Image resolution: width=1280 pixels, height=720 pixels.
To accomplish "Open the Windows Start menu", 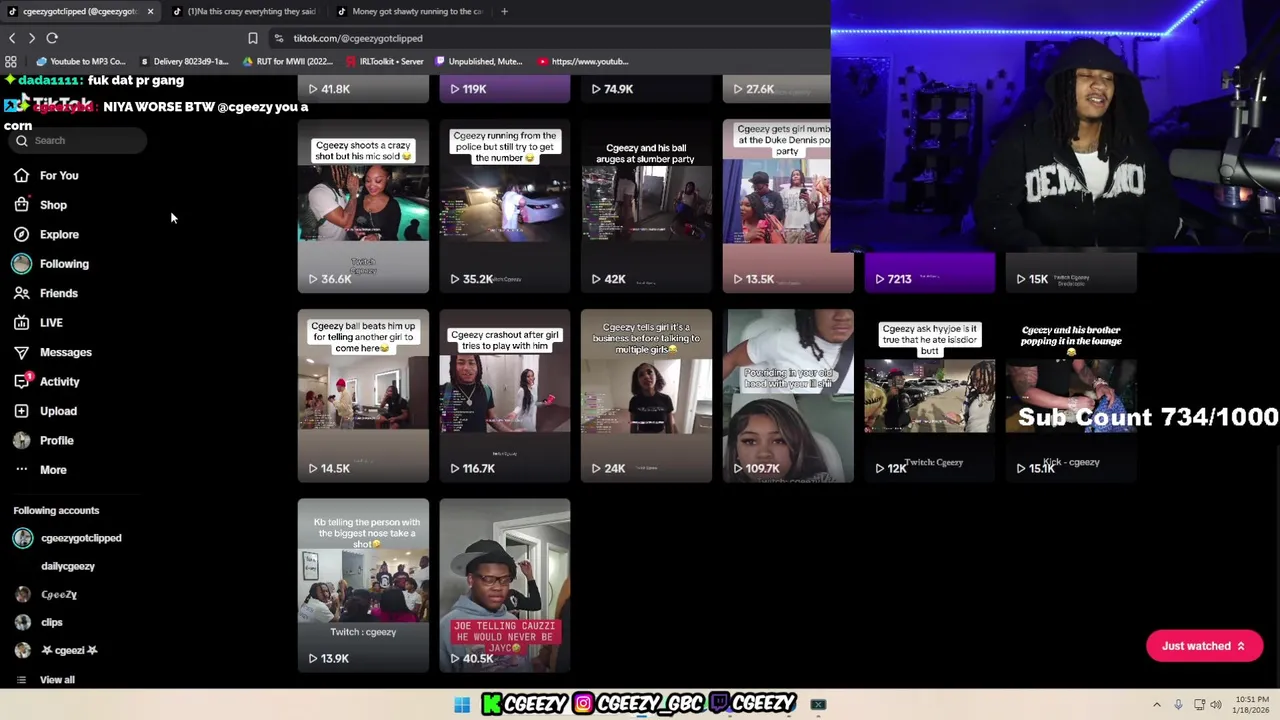I will pyautogui.click(x=462, y=704).
